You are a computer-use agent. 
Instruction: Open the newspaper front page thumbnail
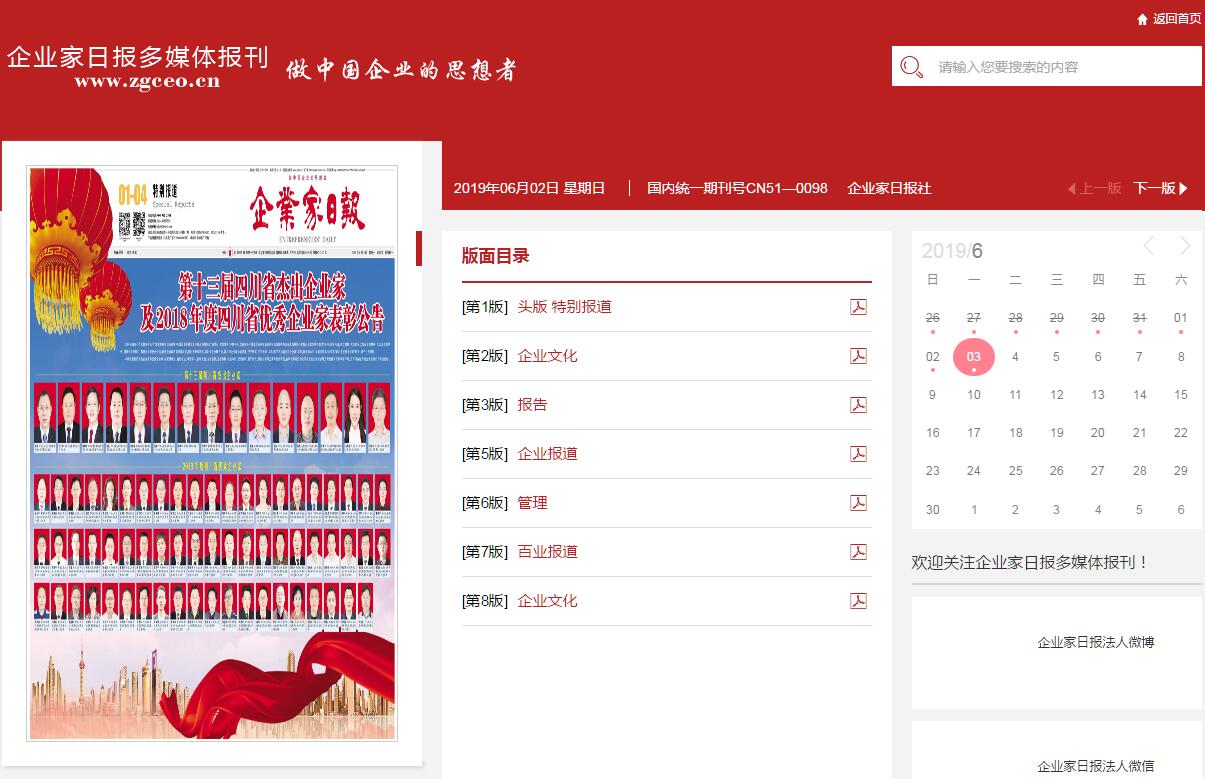click(x=212, y=453)
